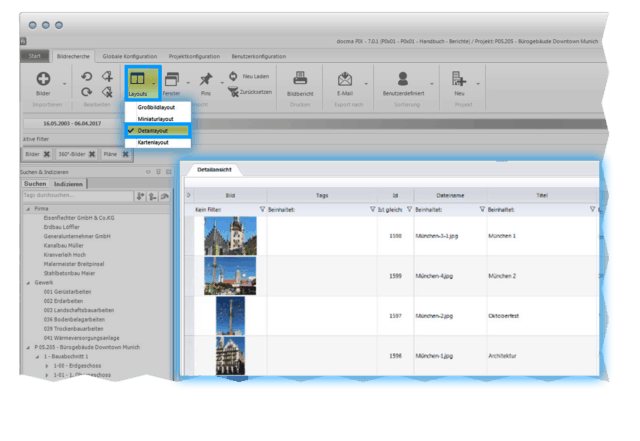640x441 pixels.
Task: Remove the 360°-Bilder active filter
Action: 92,154
